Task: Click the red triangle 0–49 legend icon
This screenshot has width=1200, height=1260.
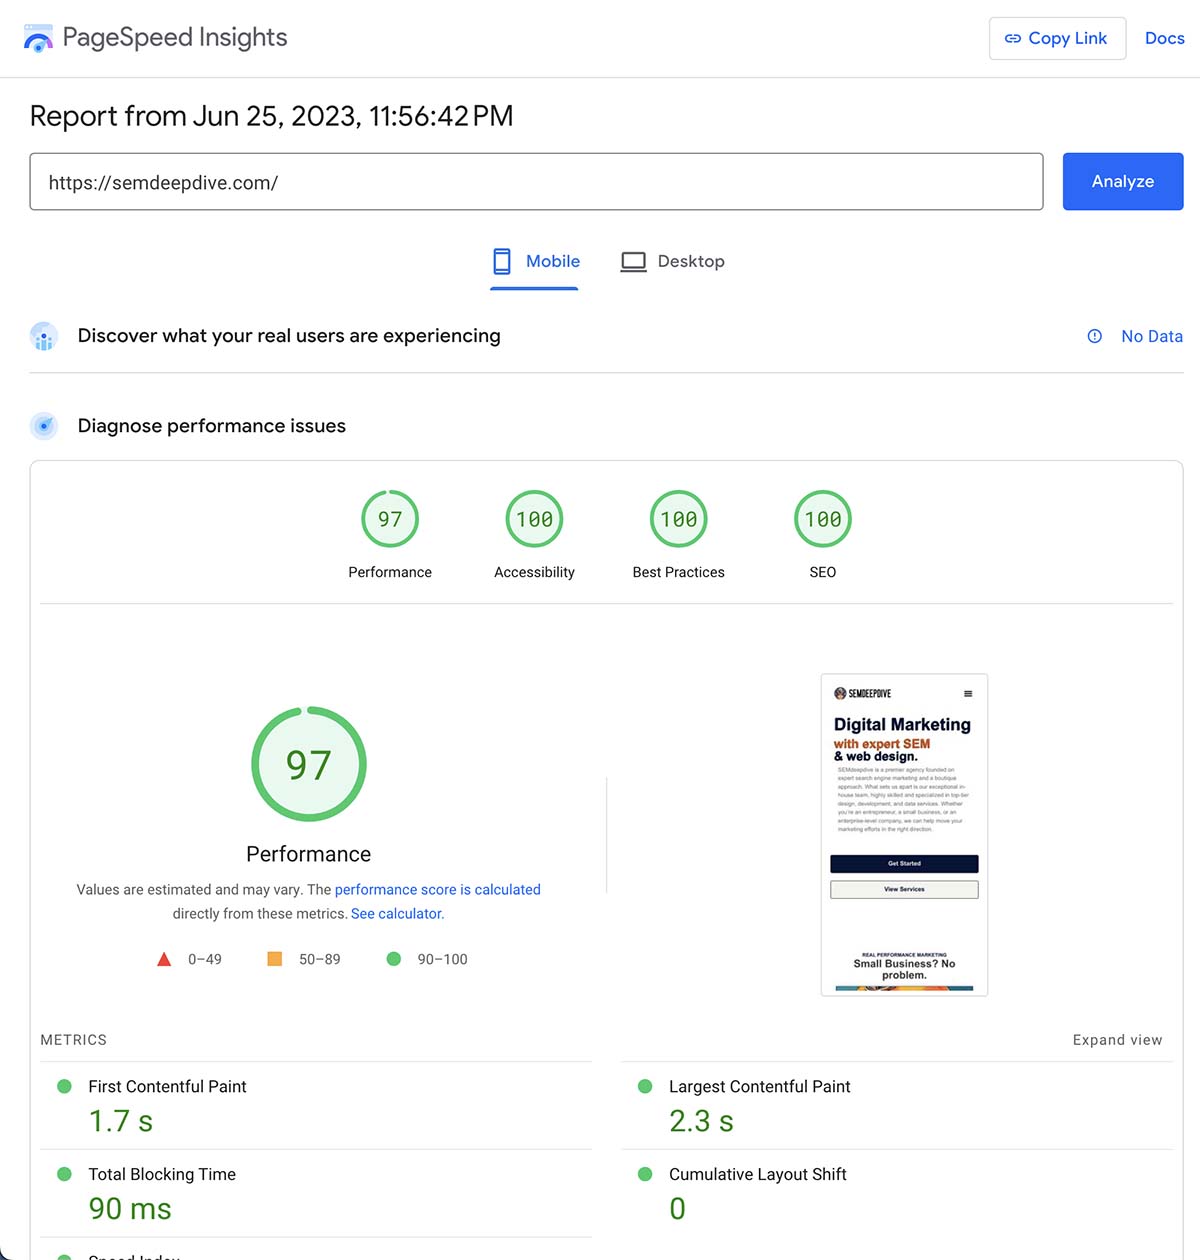Action: coord(164,959)
